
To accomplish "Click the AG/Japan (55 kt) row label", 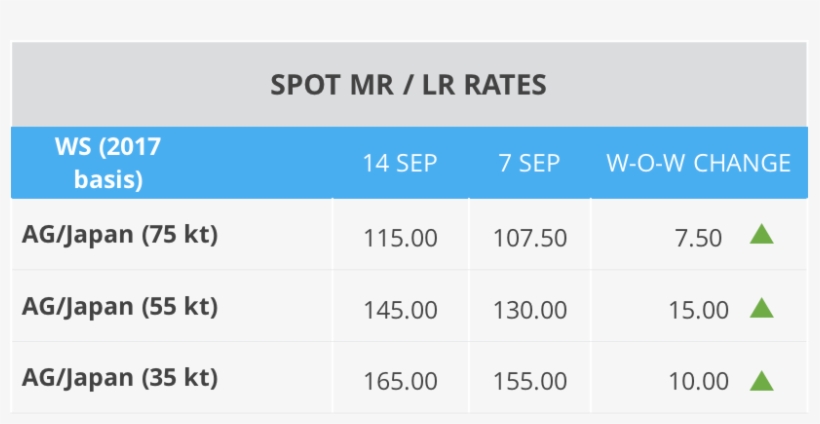I will pyautogui.click(x=120, y=307).
